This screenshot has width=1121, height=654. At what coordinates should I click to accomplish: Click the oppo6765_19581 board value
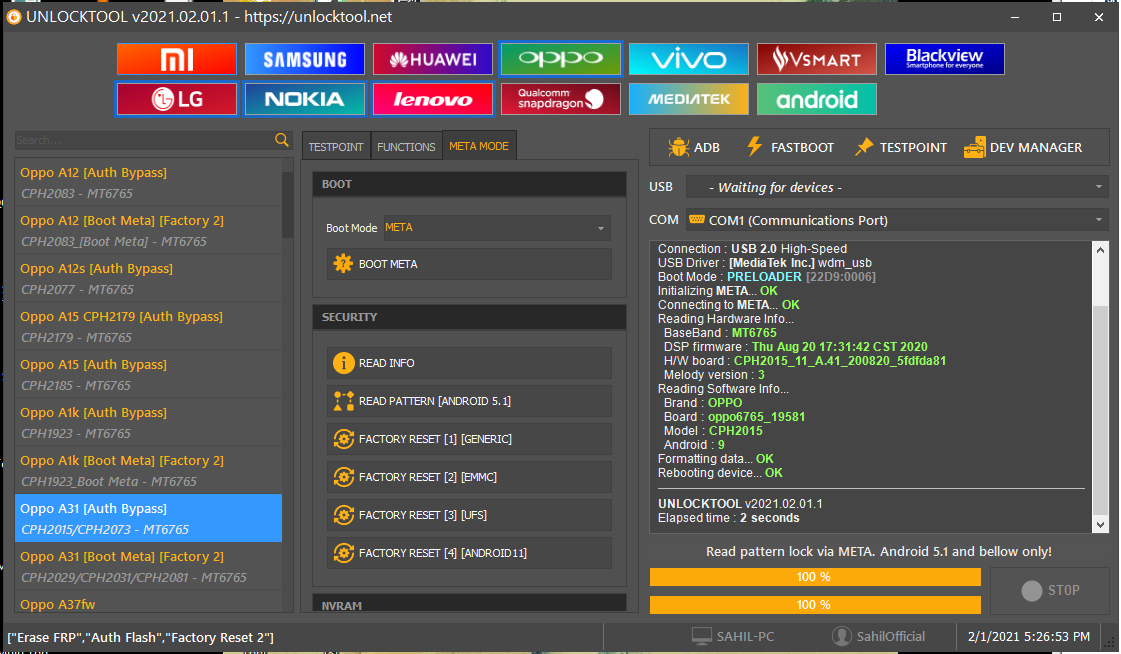[x=756, y=417]
